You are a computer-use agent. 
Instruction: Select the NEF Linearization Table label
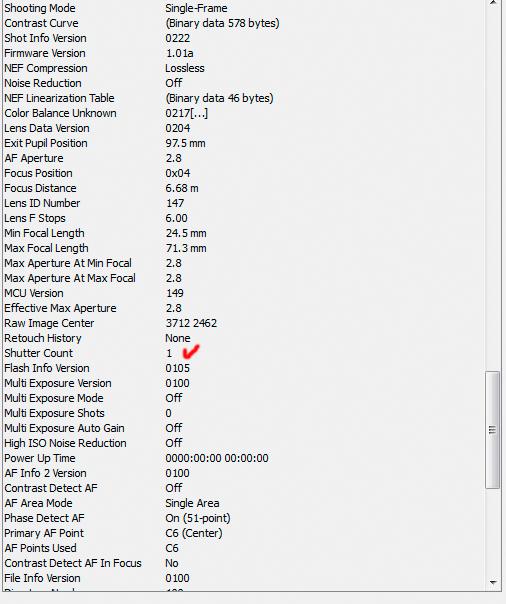point(59,98)
